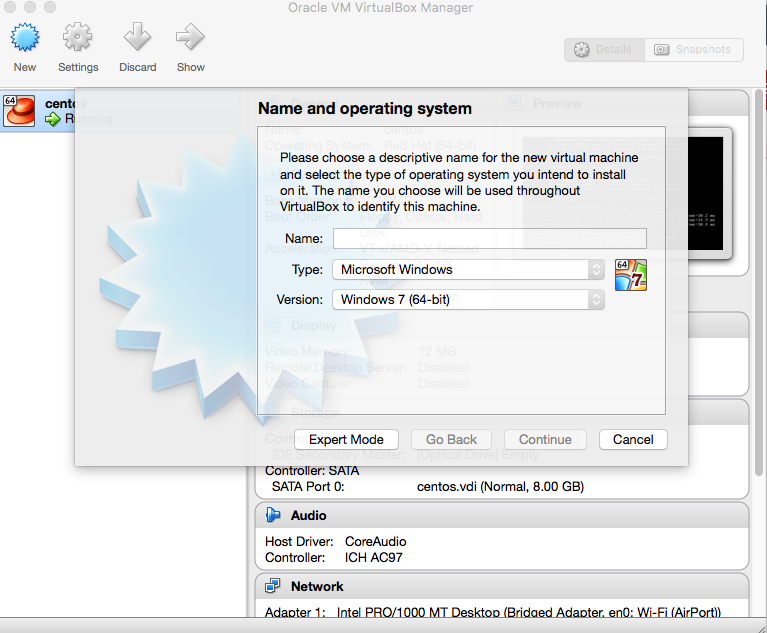Image resolution: width=767 pixels, height=633 pixels.
Task: Click the Adapter 1 network entry
Action: coord(493,612)
